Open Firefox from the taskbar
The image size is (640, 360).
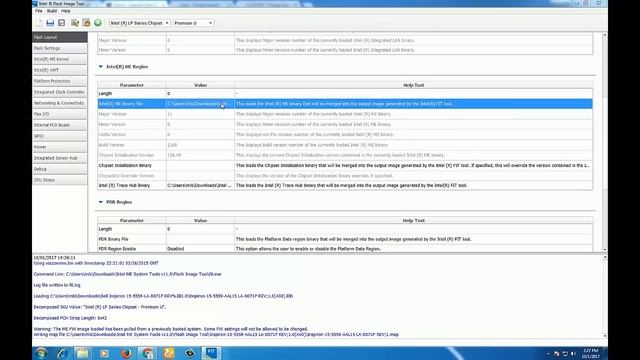126,353
